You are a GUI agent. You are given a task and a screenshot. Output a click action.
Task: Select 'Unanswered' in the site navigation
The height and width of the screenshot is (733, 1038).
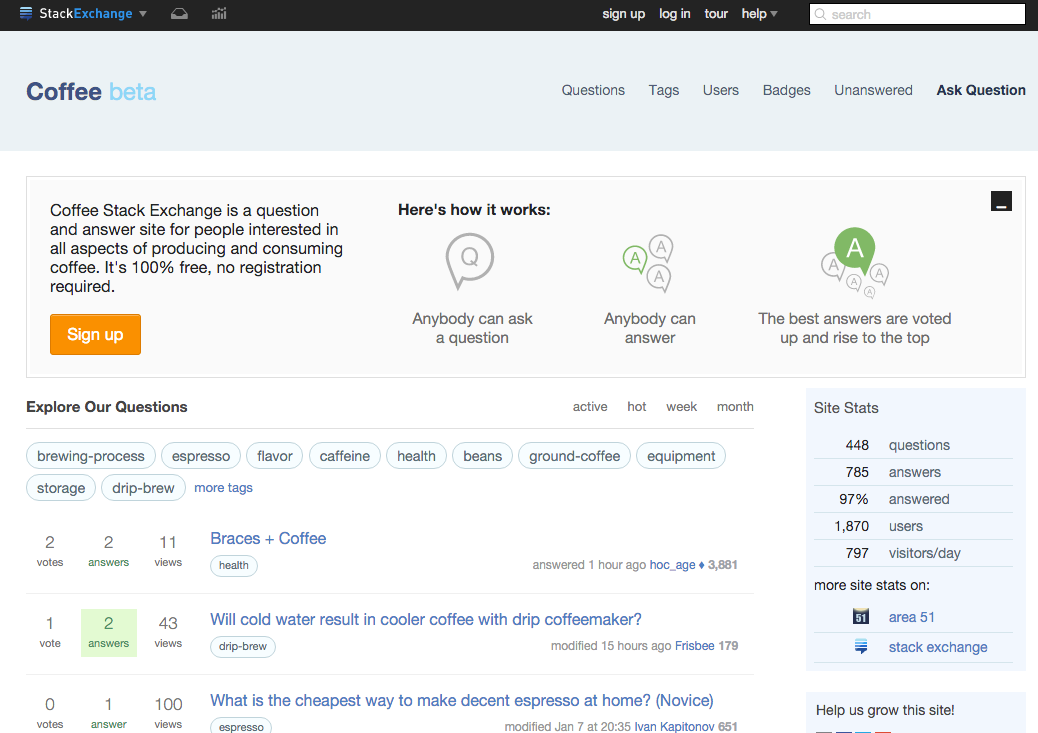[x=873, y=90]
